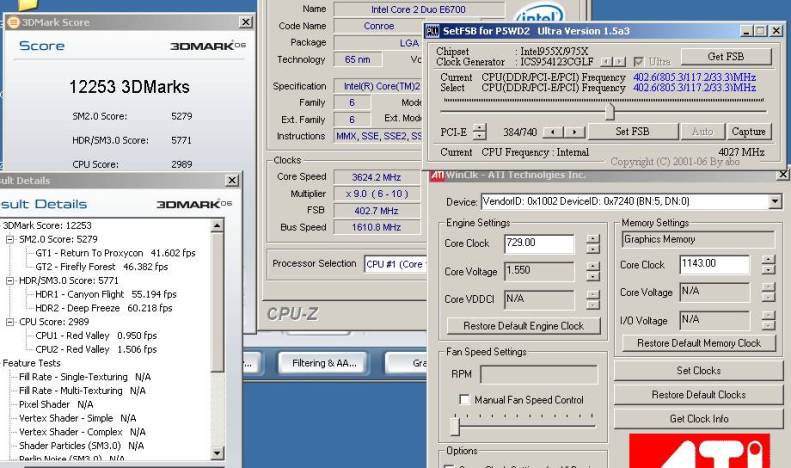This screenshot has width=791, height=468.
Task: Collapse the SM2.0 Score tree node
Action: coord(10,240)
